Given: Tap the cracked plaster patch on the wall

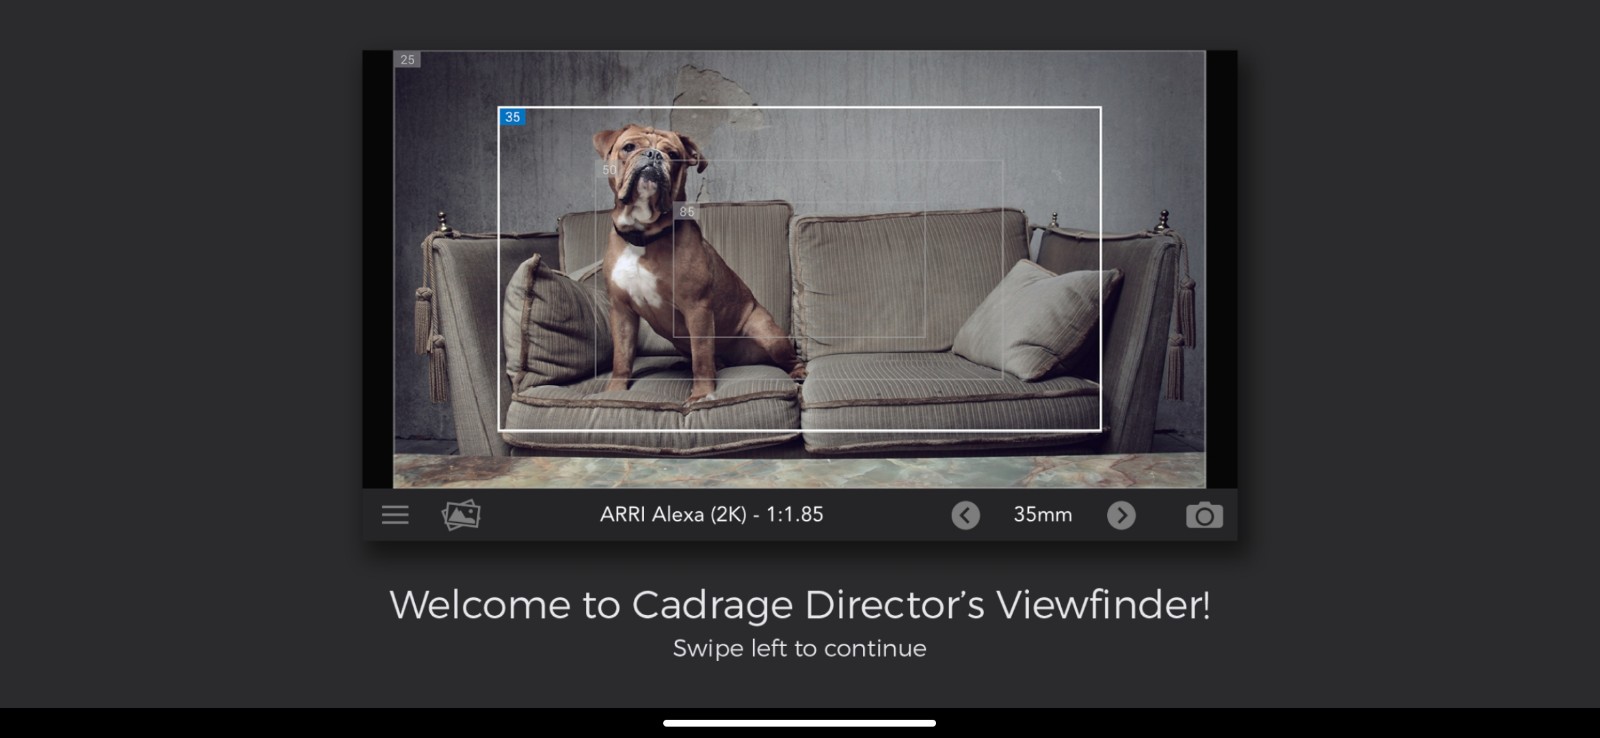Looking at the screenshot, I should click(715, 92).
